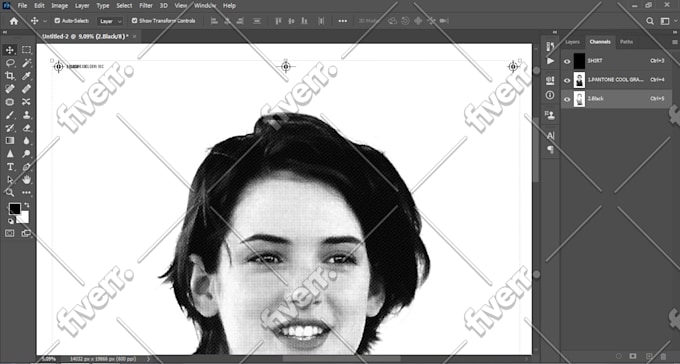The height and width of the screenshot is (364, 680).
Task: Open the File menu
Action: [x=22, y=6]
